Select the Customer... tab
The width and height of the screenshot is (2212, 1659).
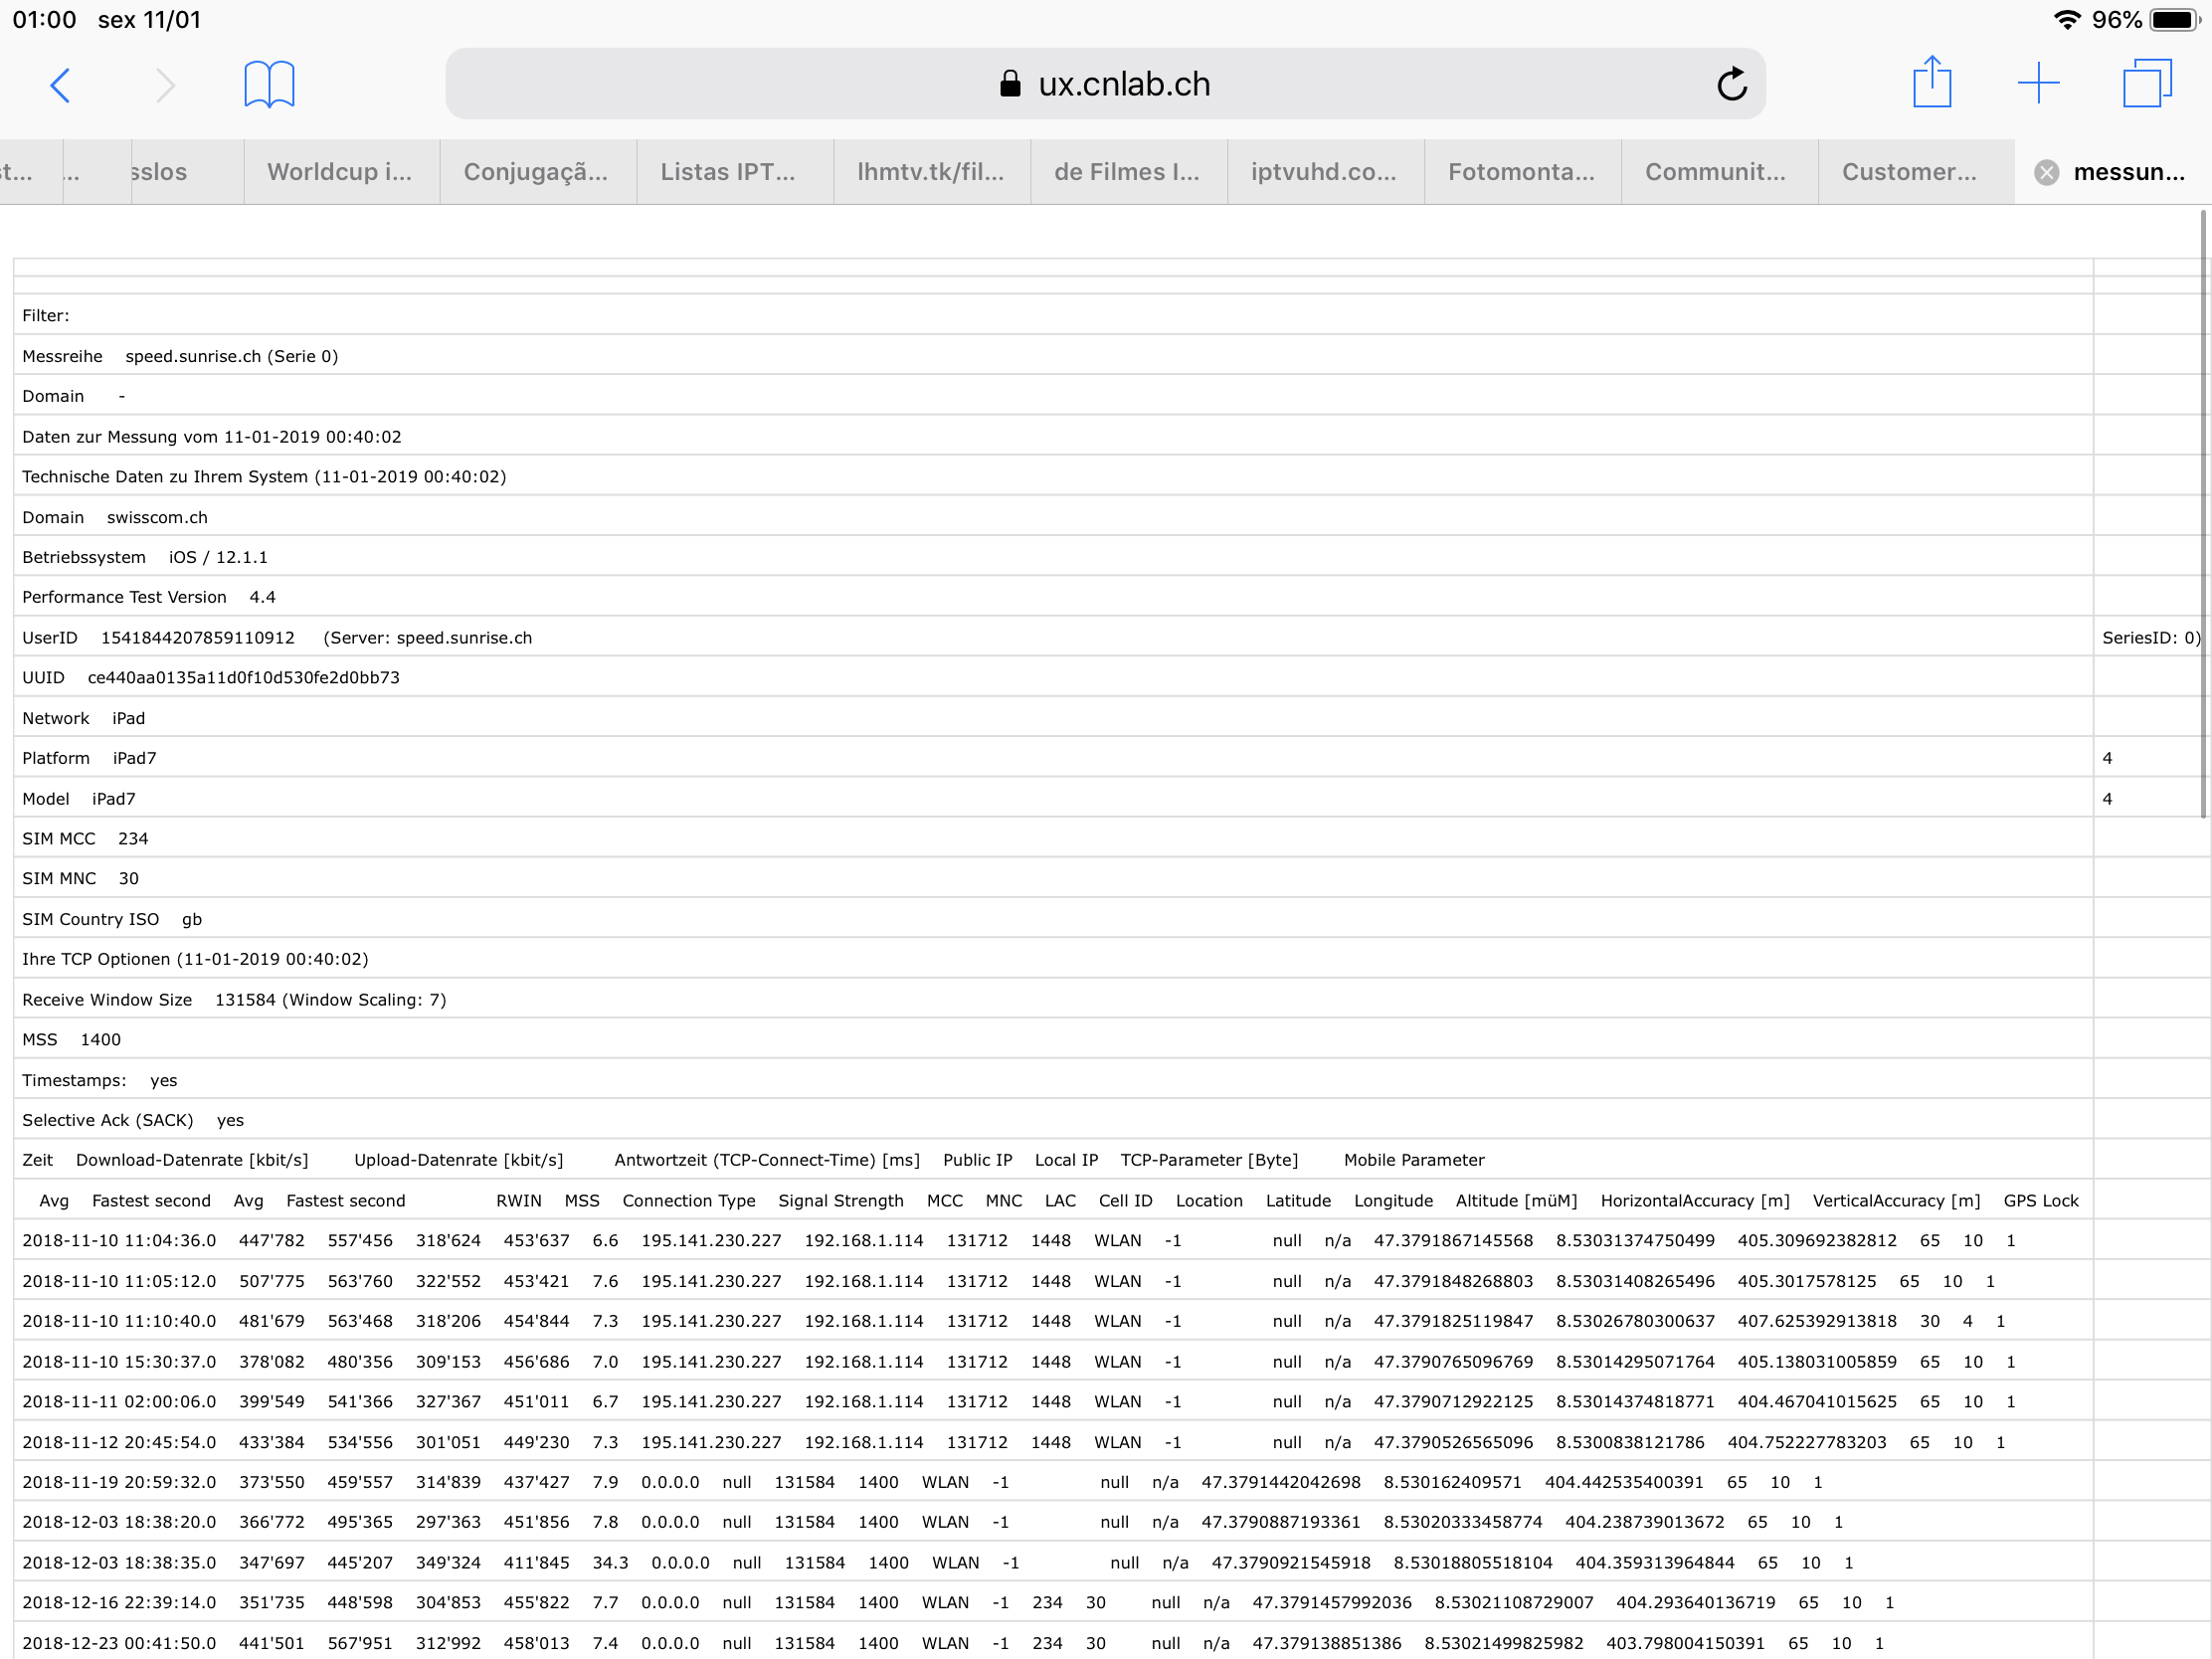[1909, 172]
